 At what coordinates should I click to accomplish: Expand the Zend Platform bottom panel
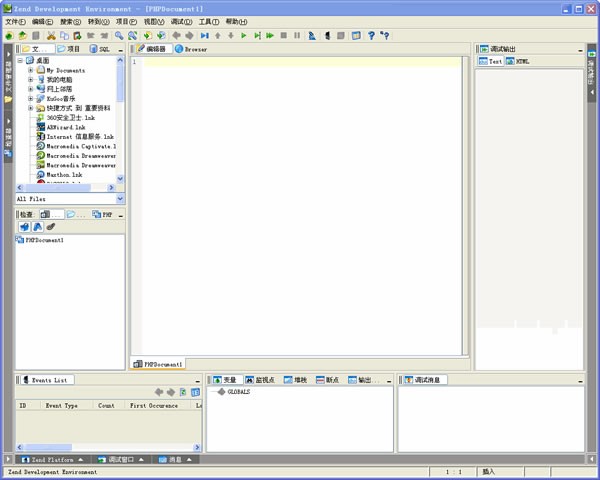click(52, 459)
